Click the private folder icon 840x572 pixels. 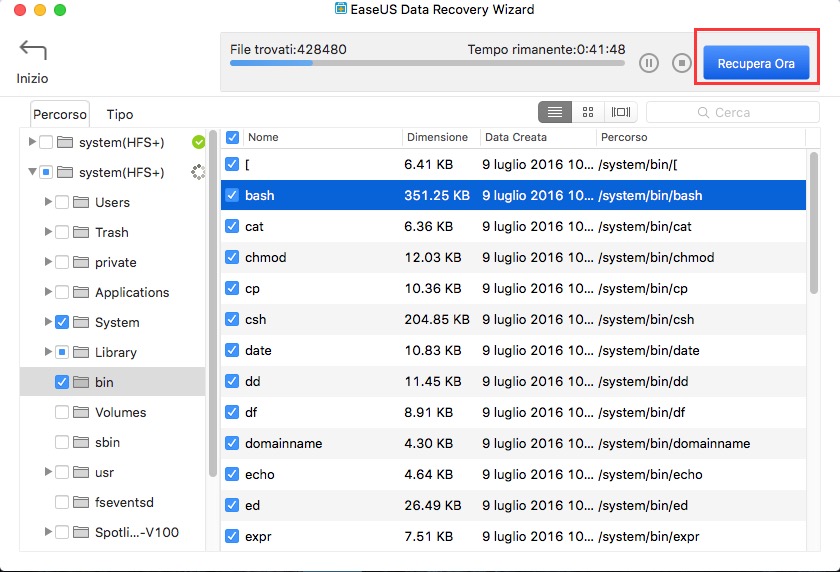click(81, 262)
